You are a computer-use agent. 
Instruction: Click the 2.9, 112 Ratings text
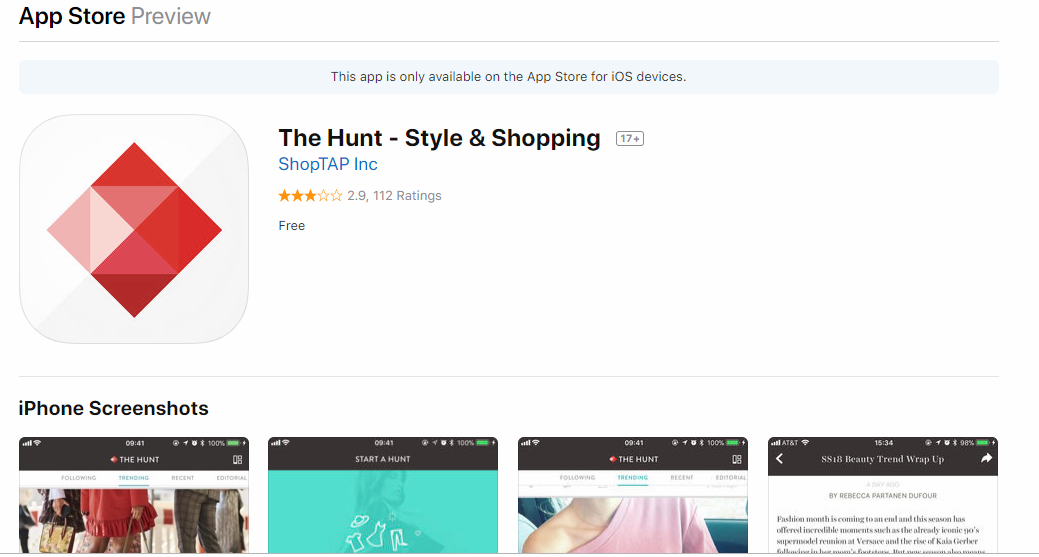coord(394,196)
